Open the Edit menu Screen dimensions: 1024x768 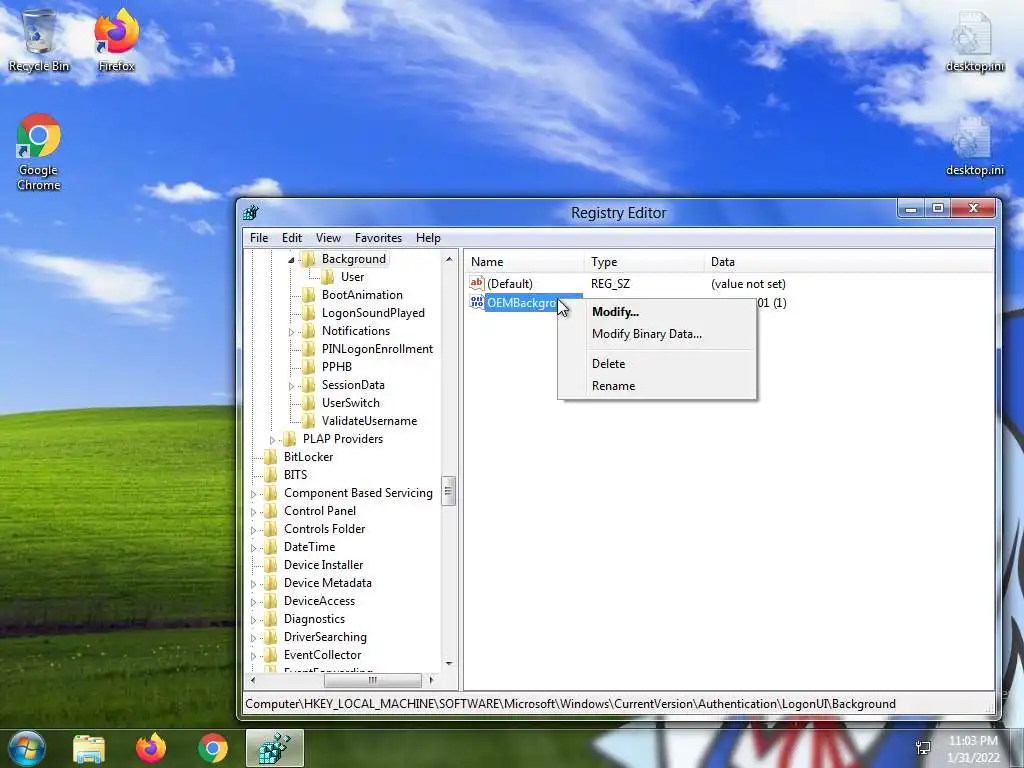click(291, 238)
